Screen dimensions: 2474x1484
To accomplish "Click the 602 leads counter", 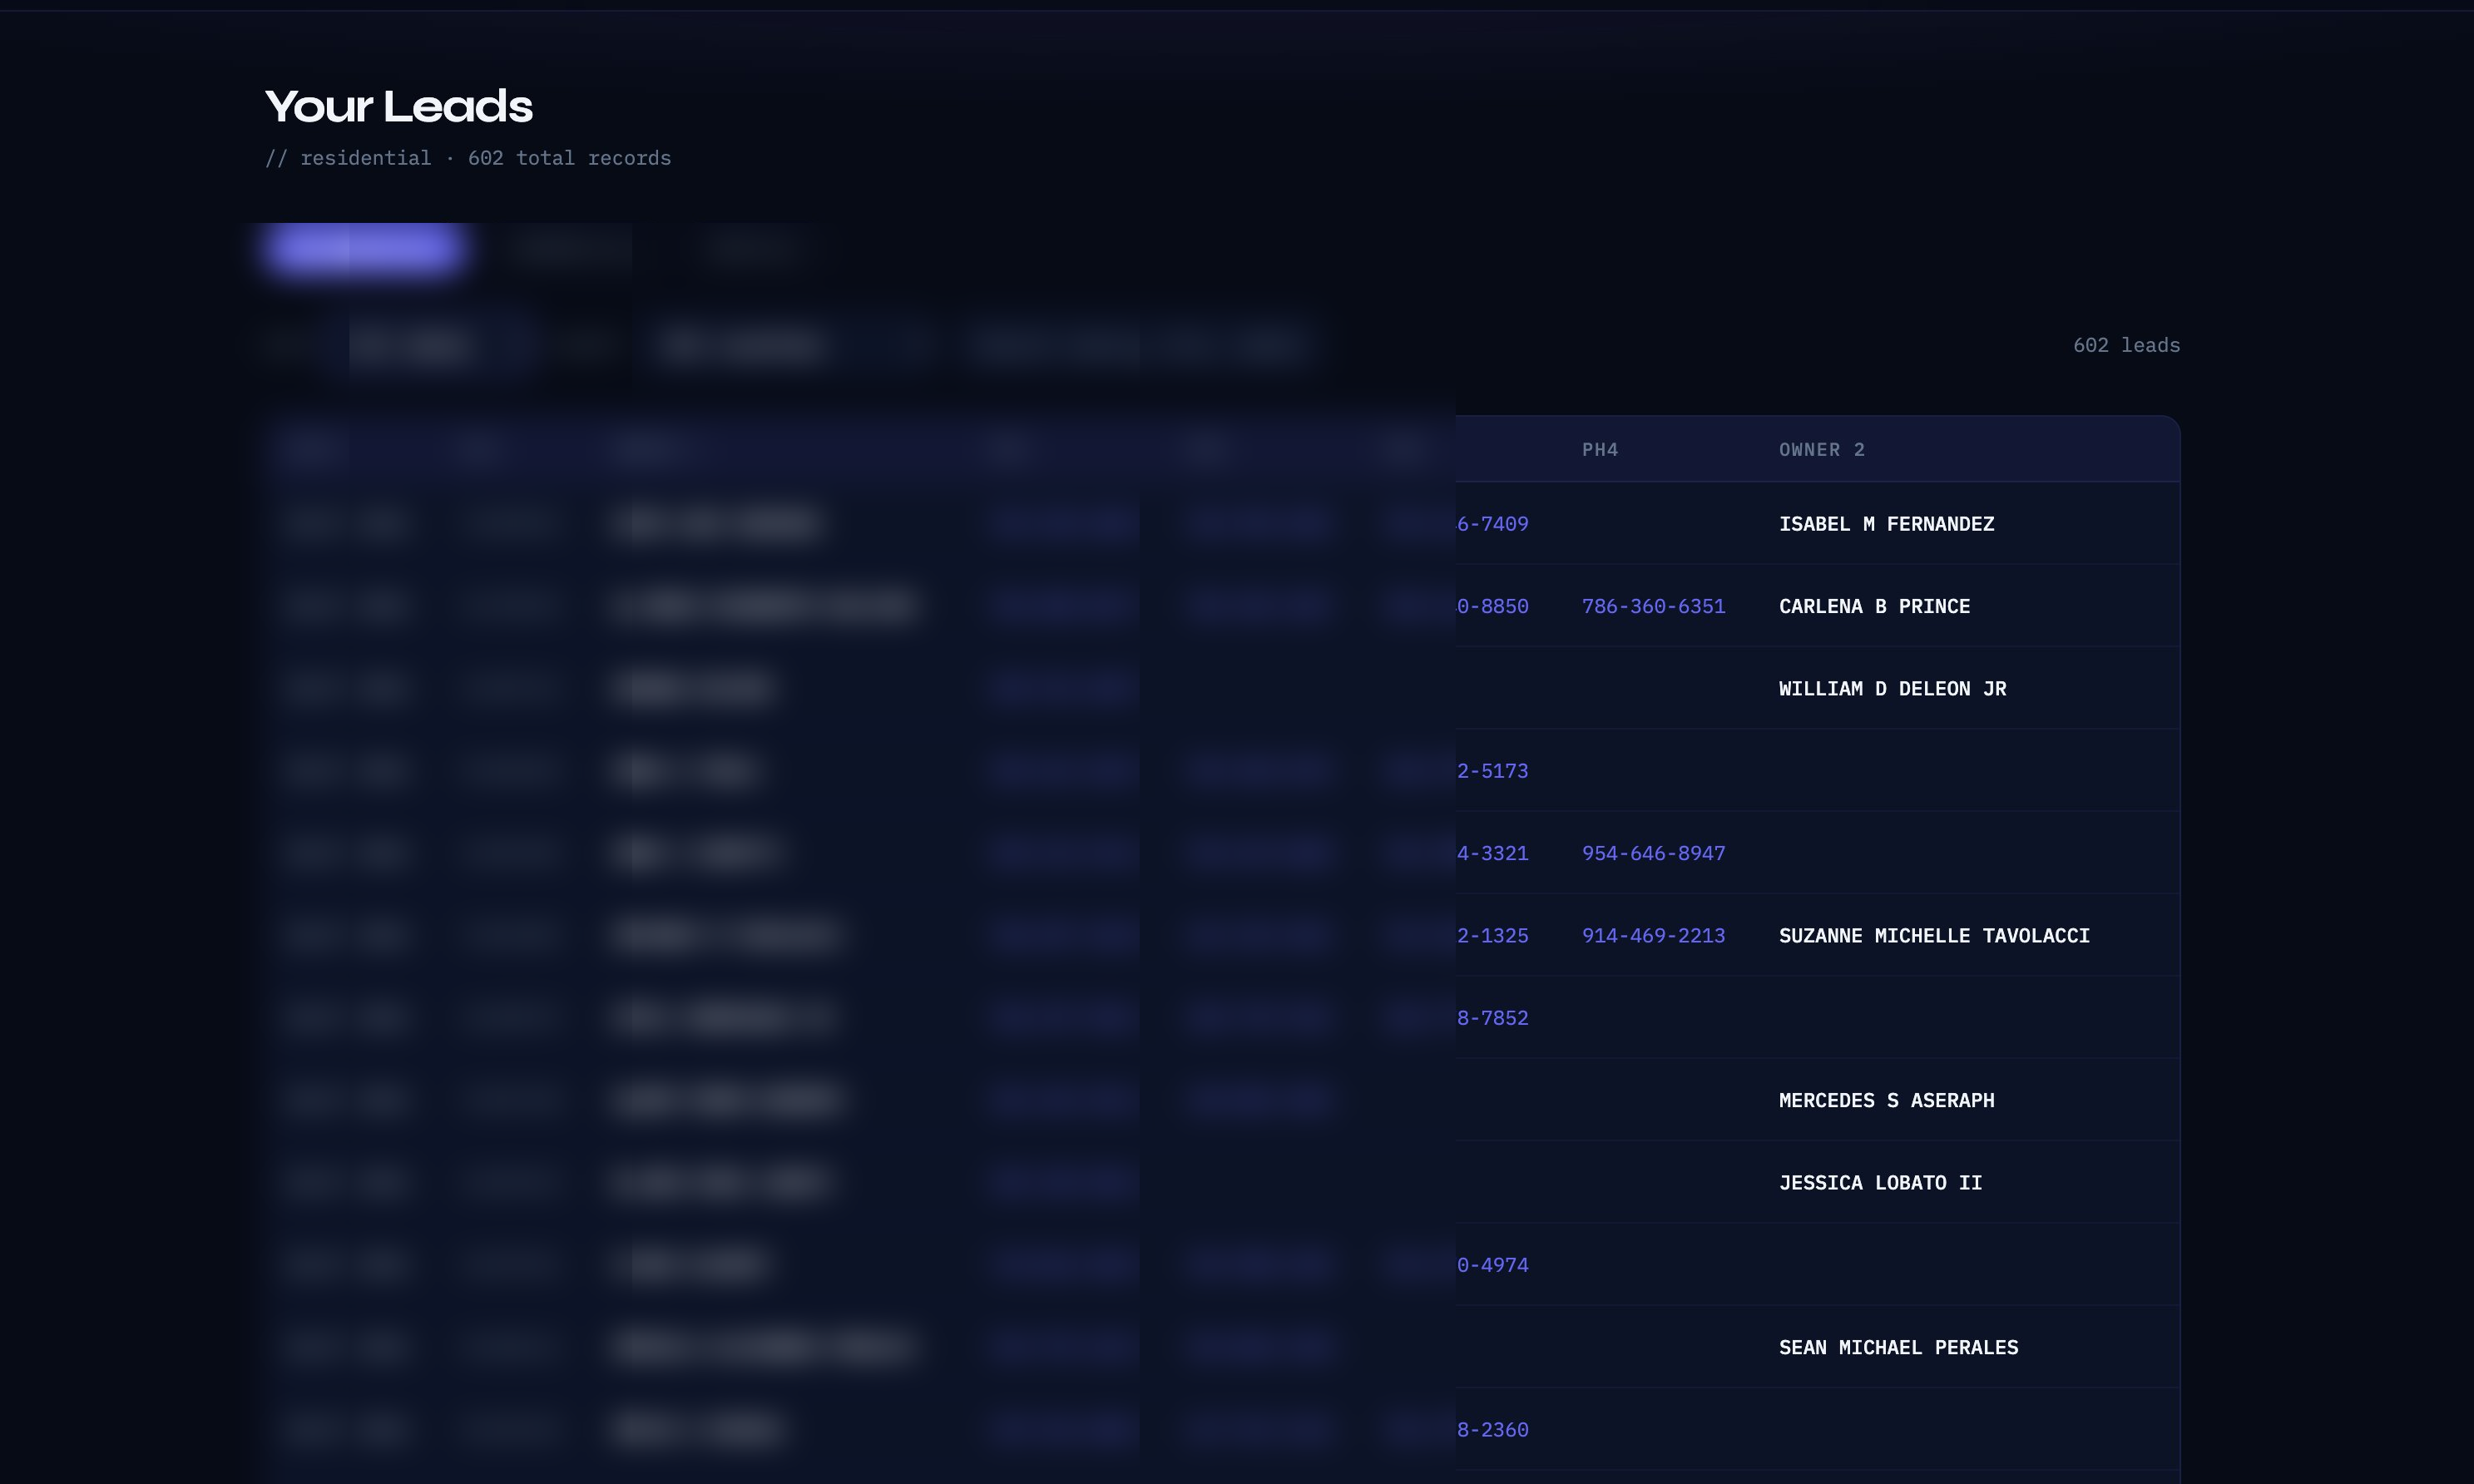I will click(x=2126, y=344).
